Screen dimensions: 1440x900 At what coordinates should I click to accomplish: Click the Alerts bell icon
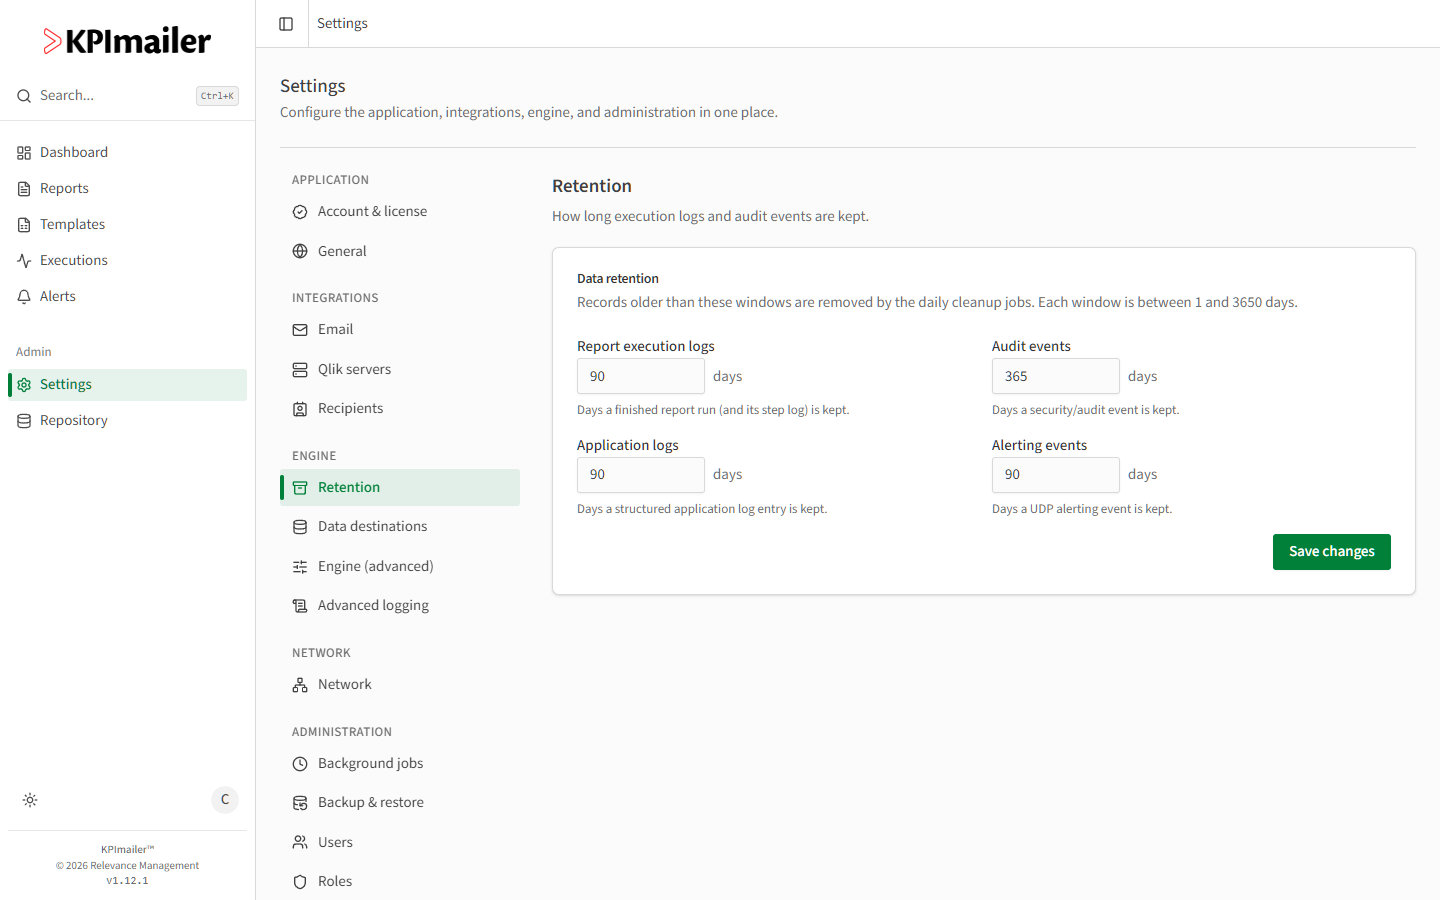coord(24,297)
